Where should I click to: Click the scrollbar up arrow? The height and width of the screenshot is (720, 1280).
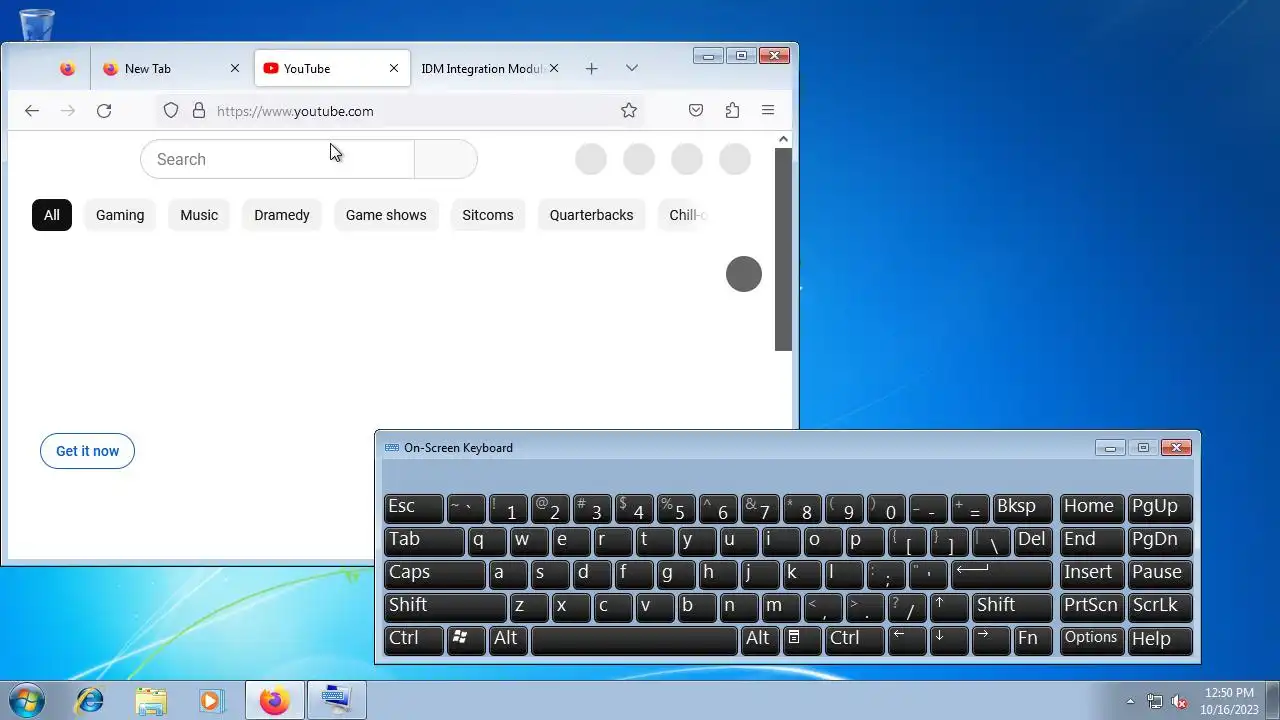coord(783,139)
